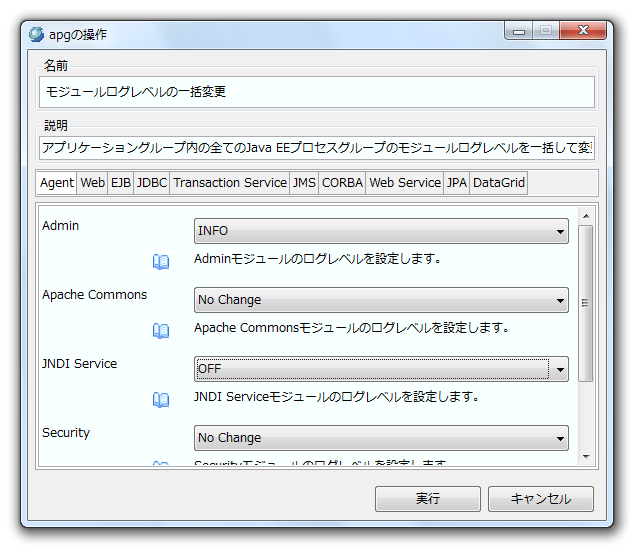634x548 pixels.
Task: Switch to the CORBA tab
Action: pyautogui.click(x=342, y=183)
